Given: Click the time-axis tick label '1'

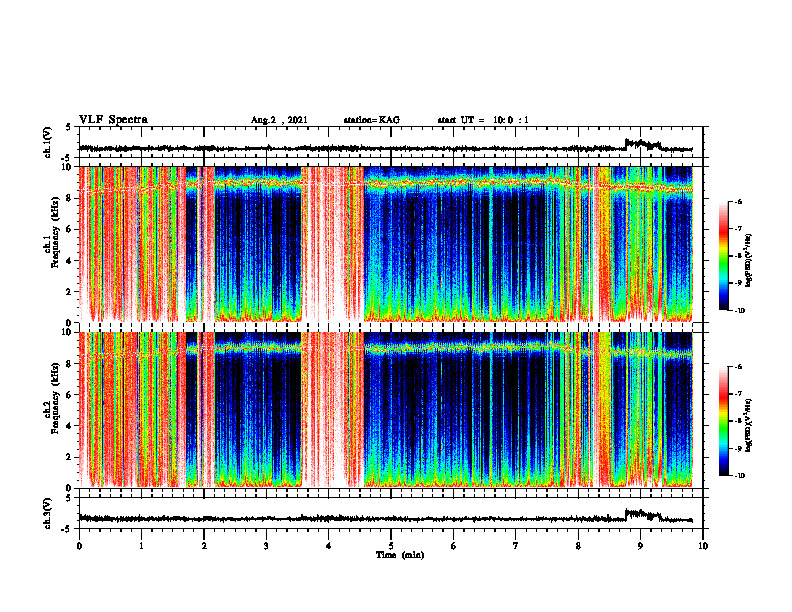Looking at the screenshot, I should point(141,546).
